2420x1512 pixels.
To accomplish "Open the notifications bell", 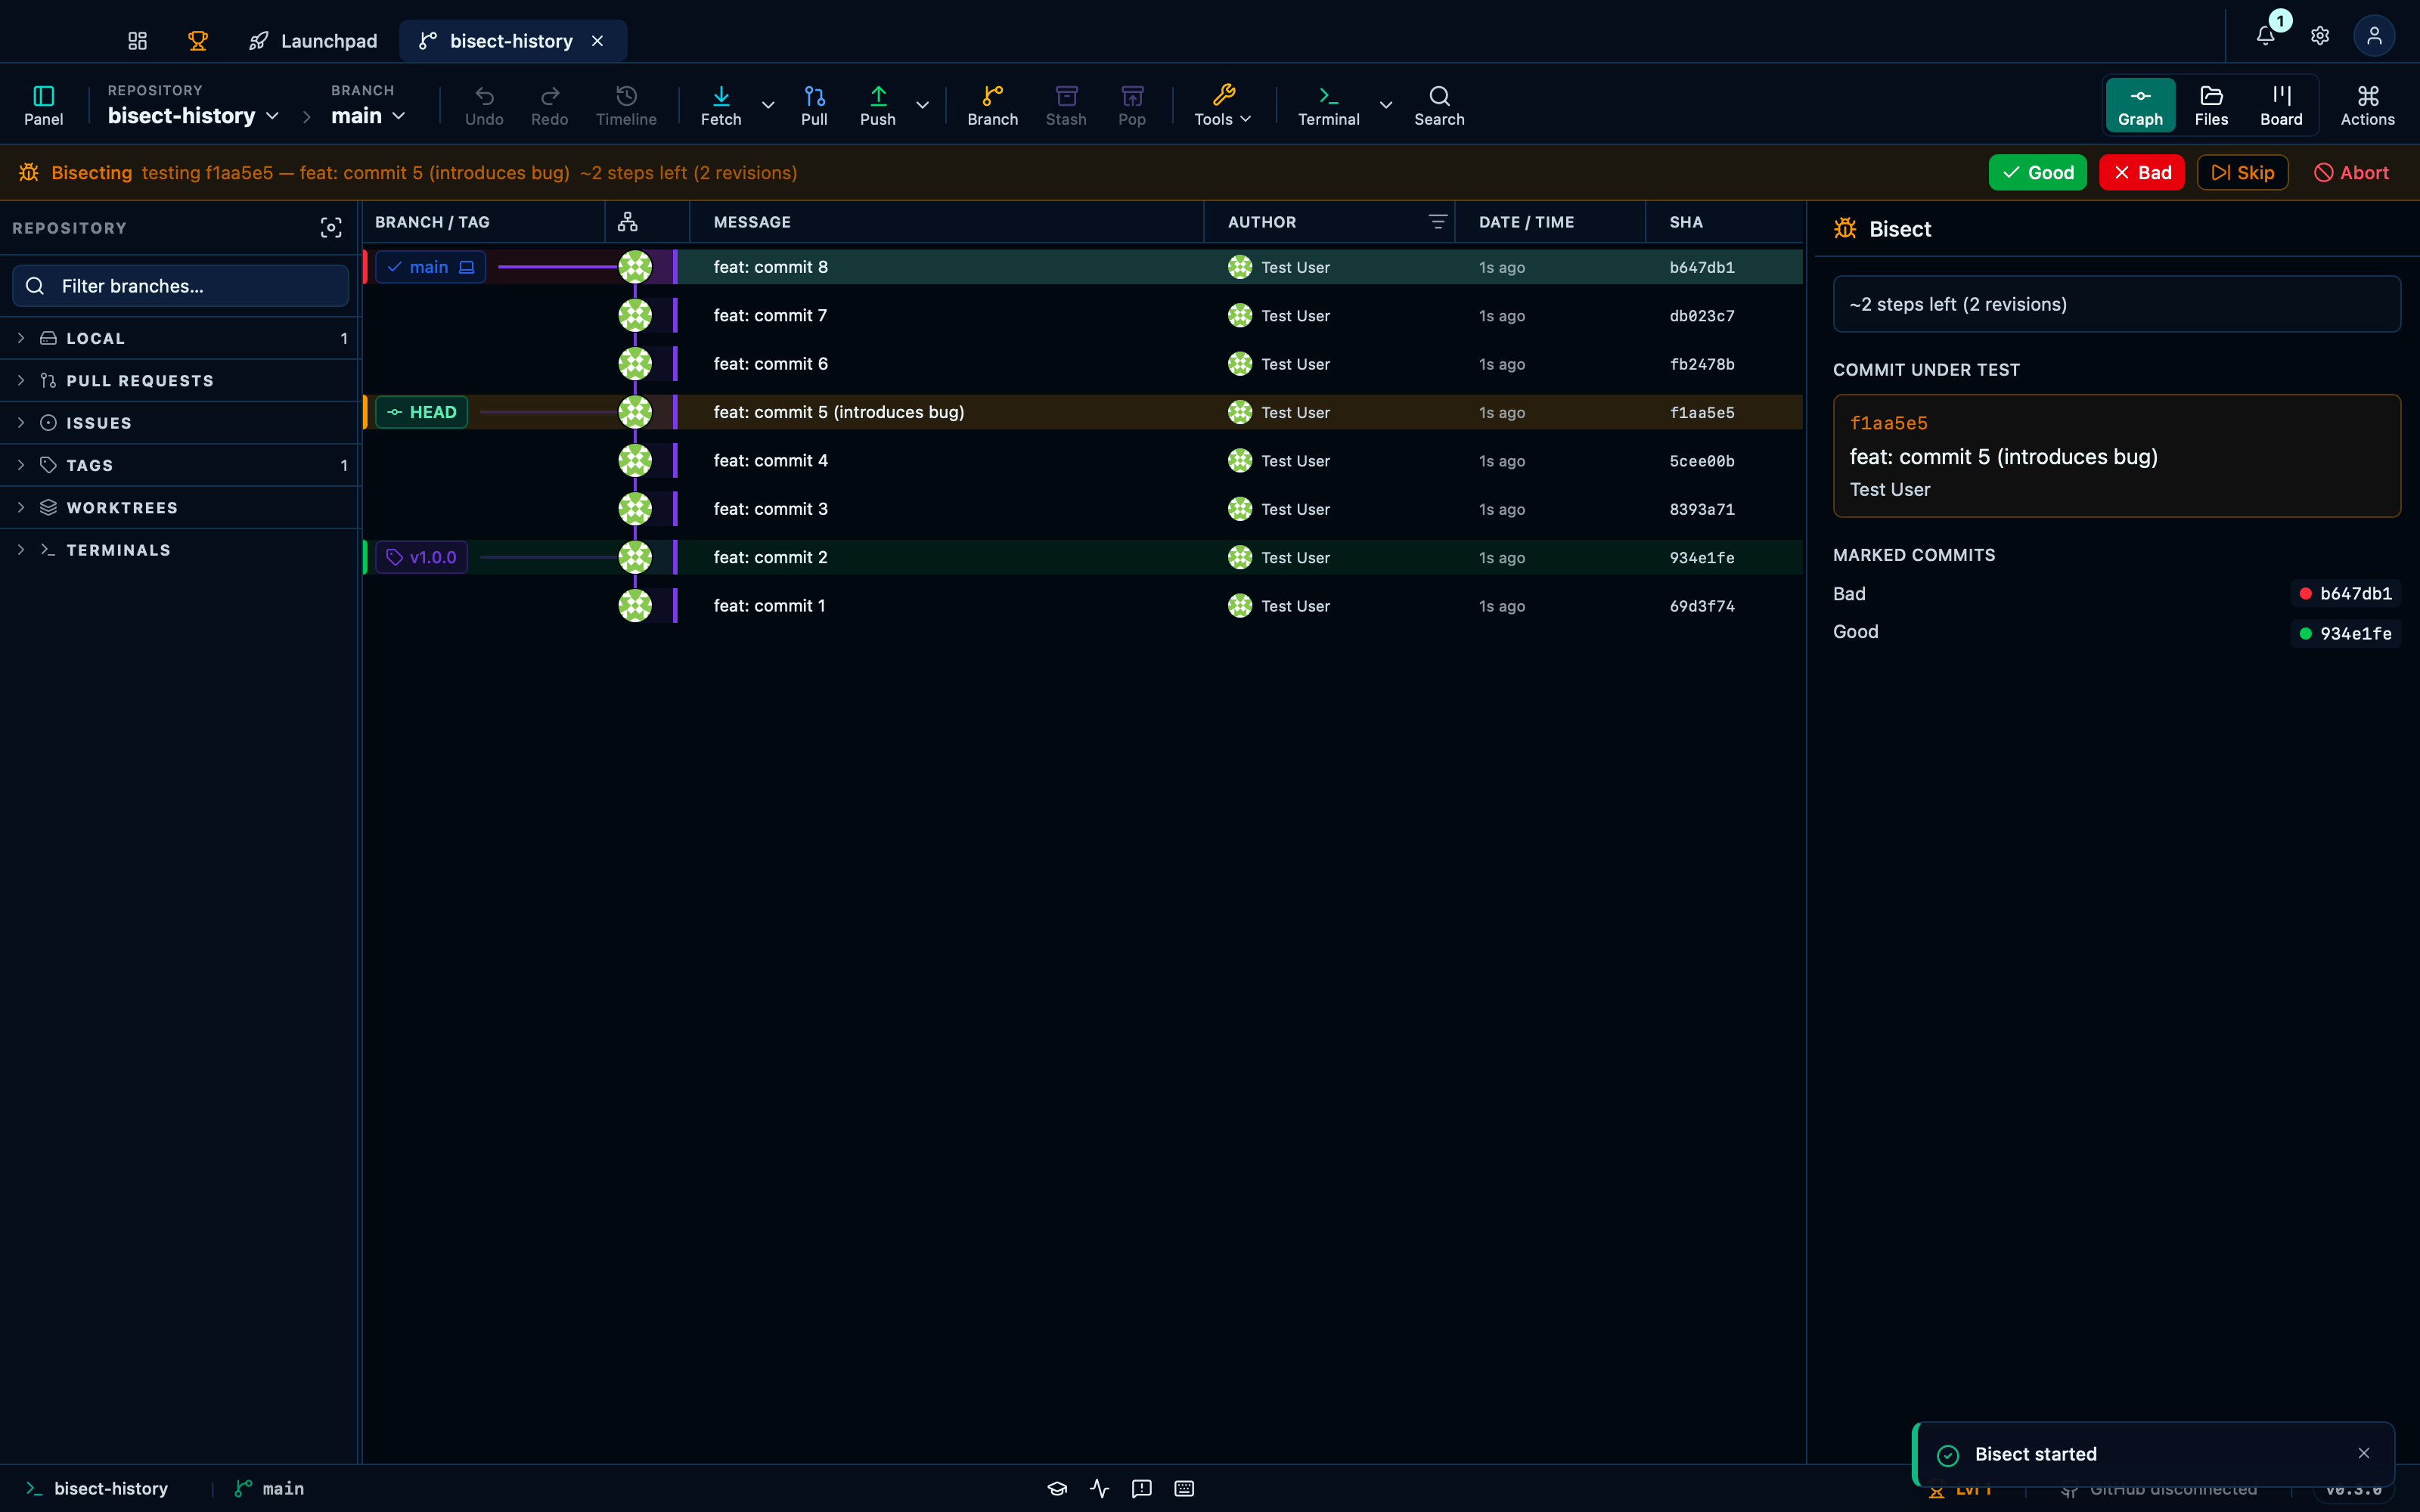I will 2266,36.
